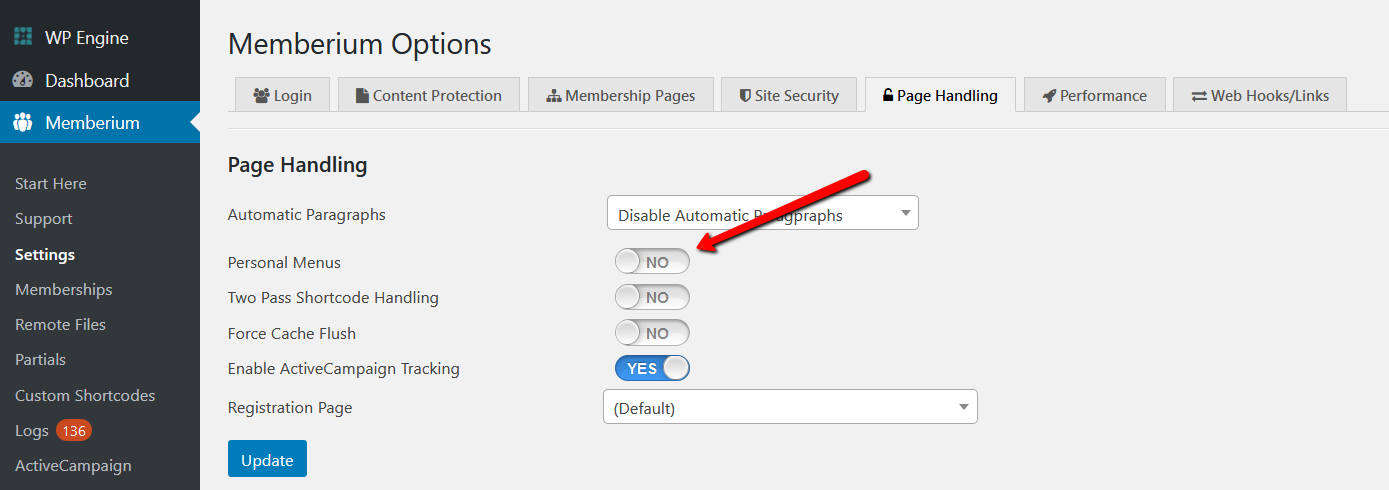Open the Memberships sidebar menu item
1389x490 pixels.
[64, 289]
